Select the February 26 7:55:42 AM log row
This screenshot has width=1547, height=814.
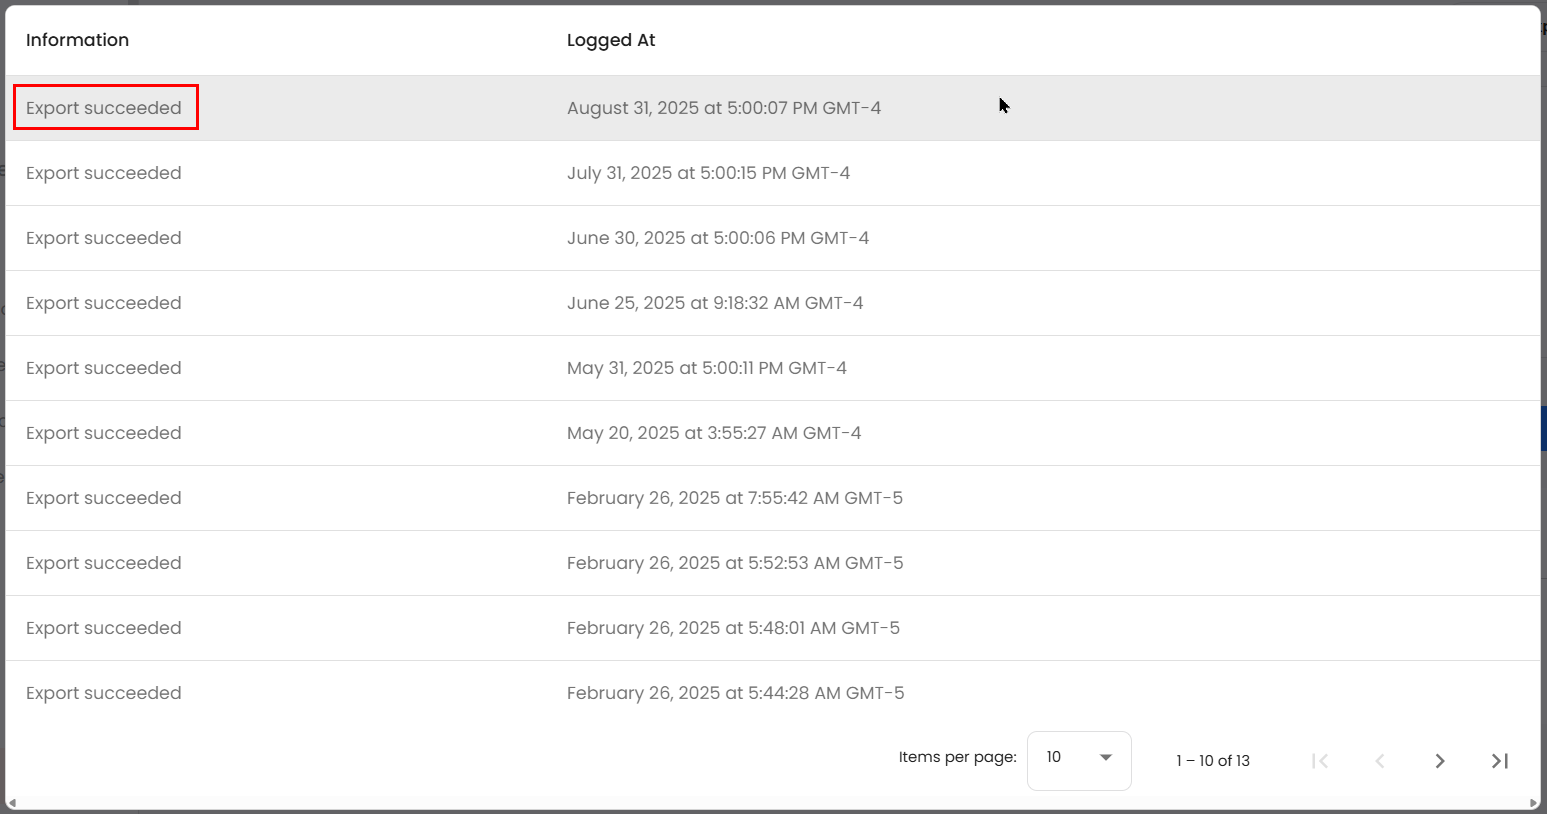point(734,498)
